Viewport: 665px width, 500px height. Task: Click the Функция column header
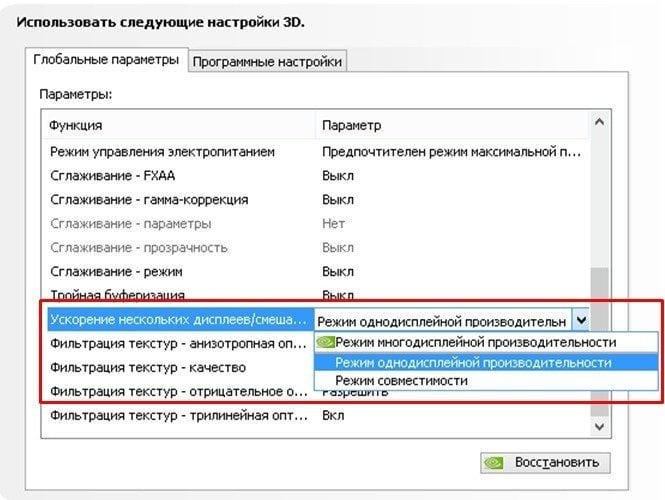pyautogui.click(x=179, y=125)
